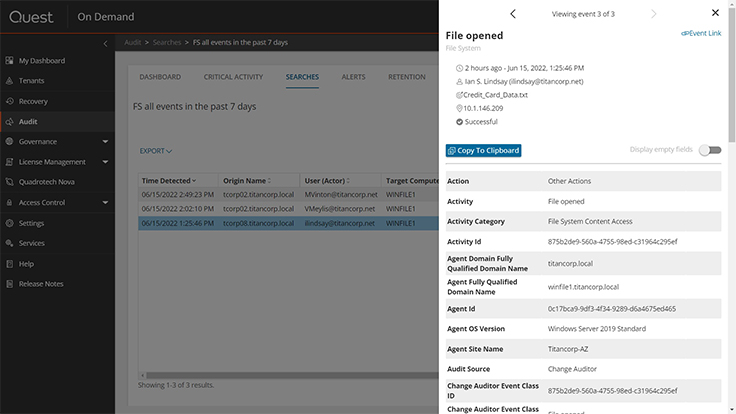Click the Help icon in sidebar
This screenshot has height=414, width=736.
click(x=9, y=264)
